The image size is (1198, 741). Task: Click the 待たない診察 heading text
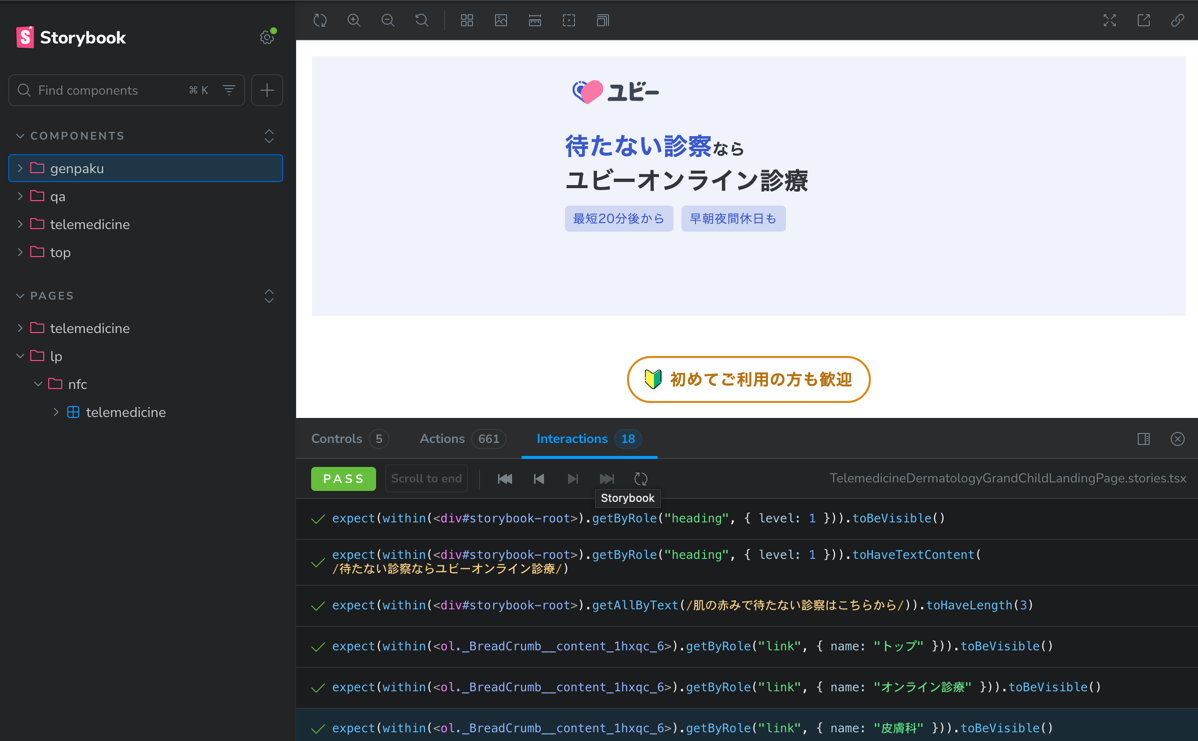click(x=638, y=145)
